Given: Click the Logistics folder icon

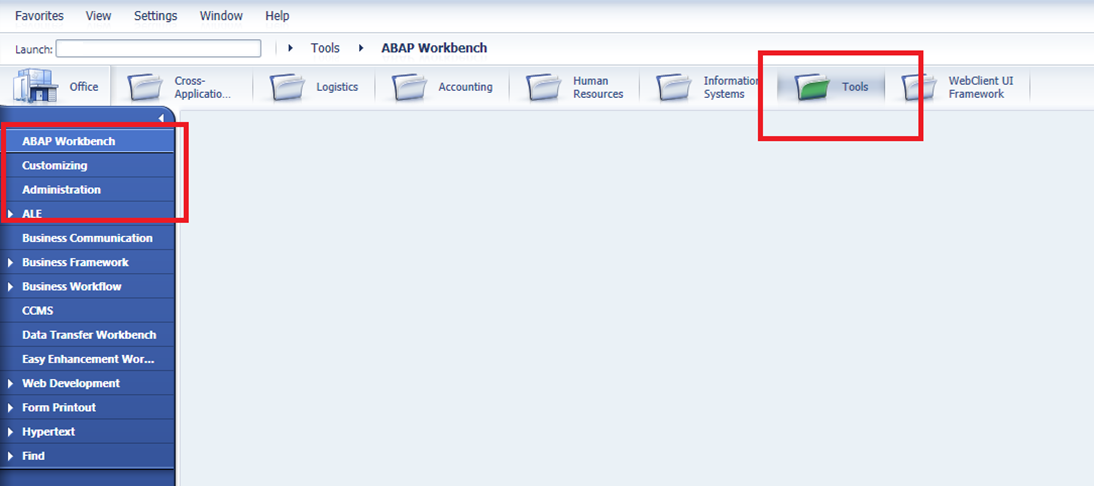Looking at the screenshot, I should pos(288,88).
